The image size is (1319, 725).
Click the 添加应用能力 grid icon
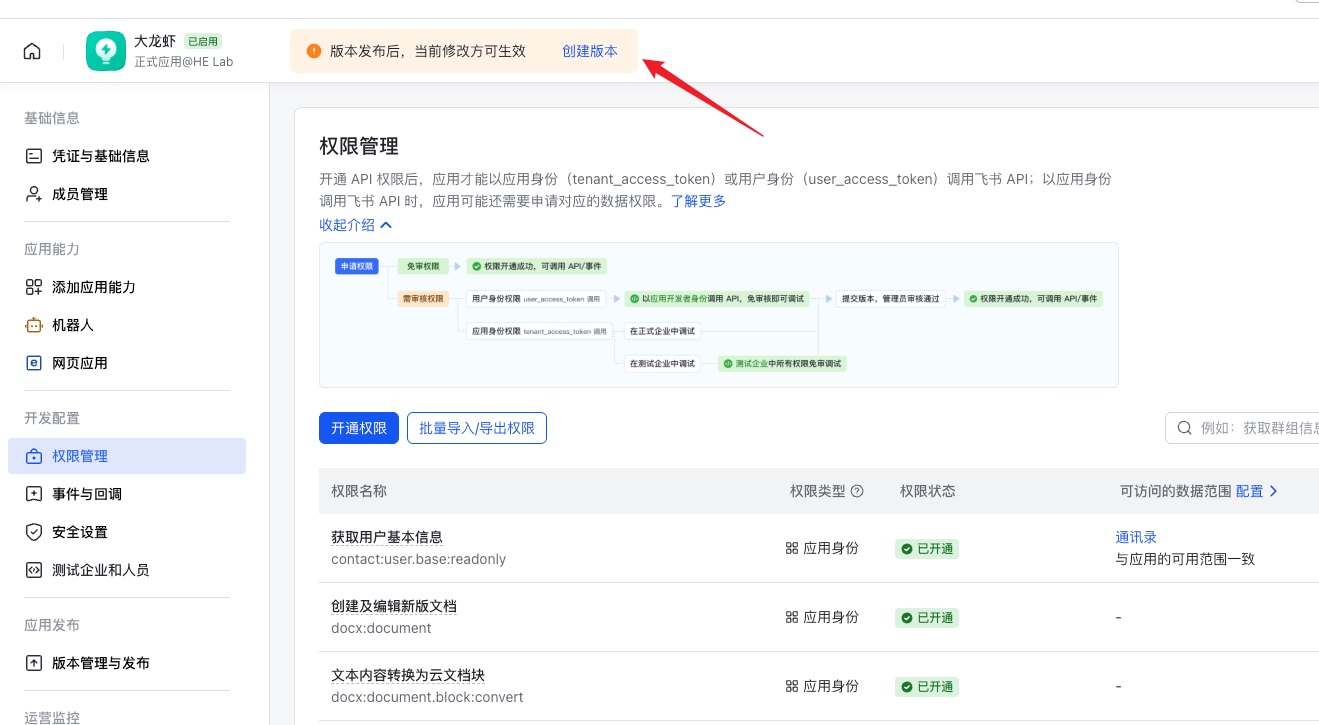[34, 287]
